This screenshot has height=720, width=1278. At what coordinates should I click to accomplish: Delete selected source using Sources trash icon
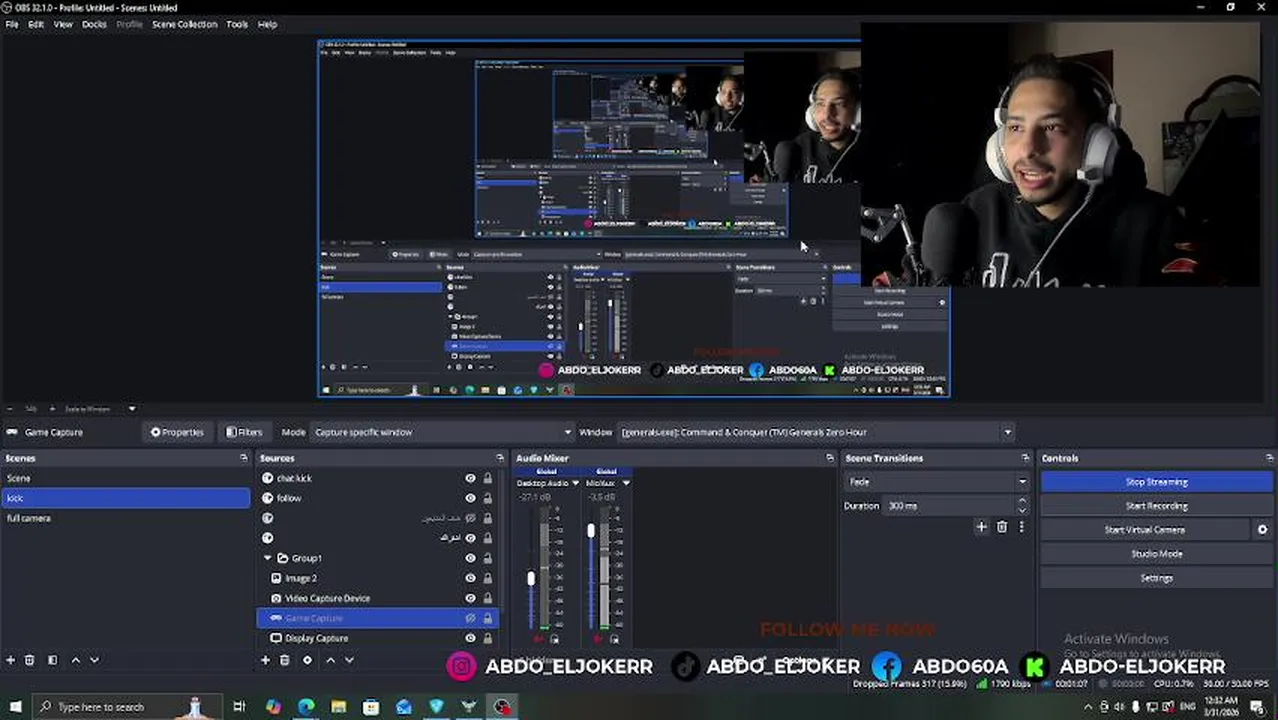(285, 660)
